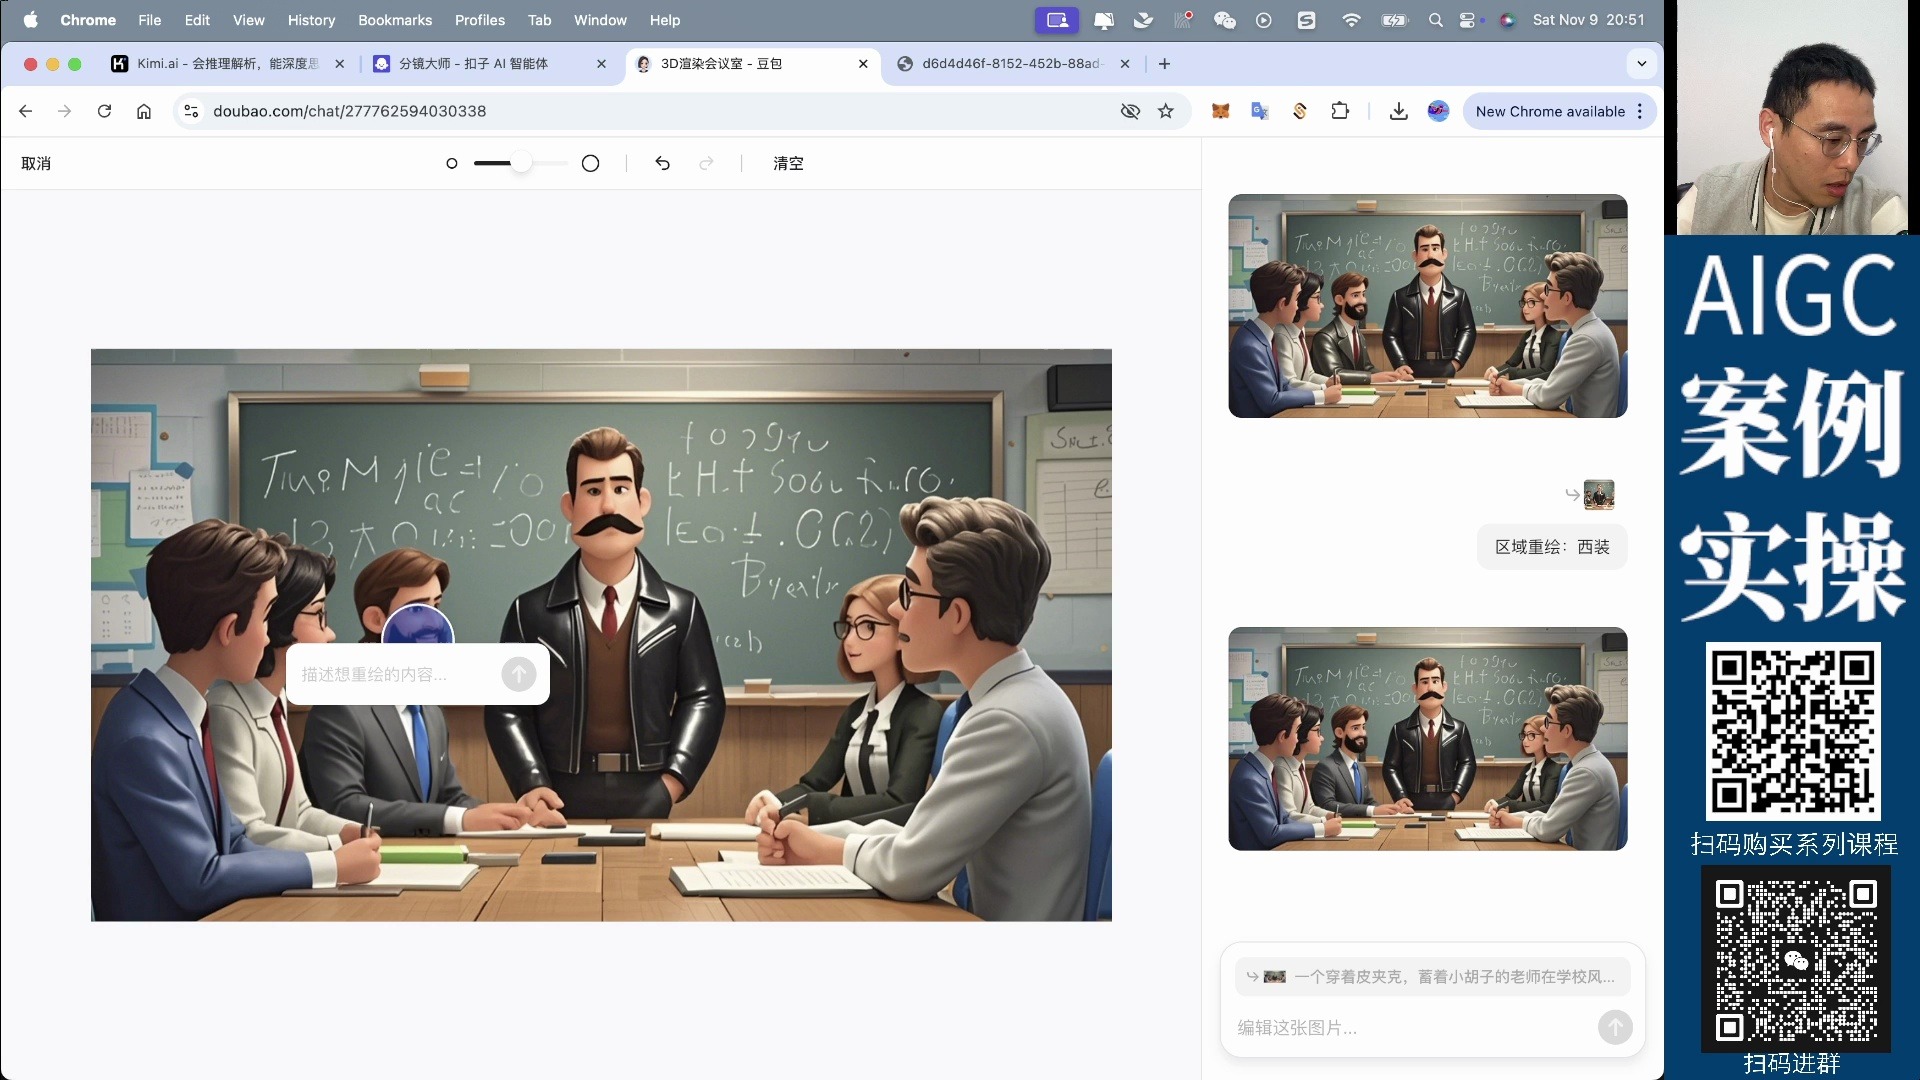Open Chrome extensions puzzle icon
This screenshot has width=1920, height=1080.
pos(1340,111)
